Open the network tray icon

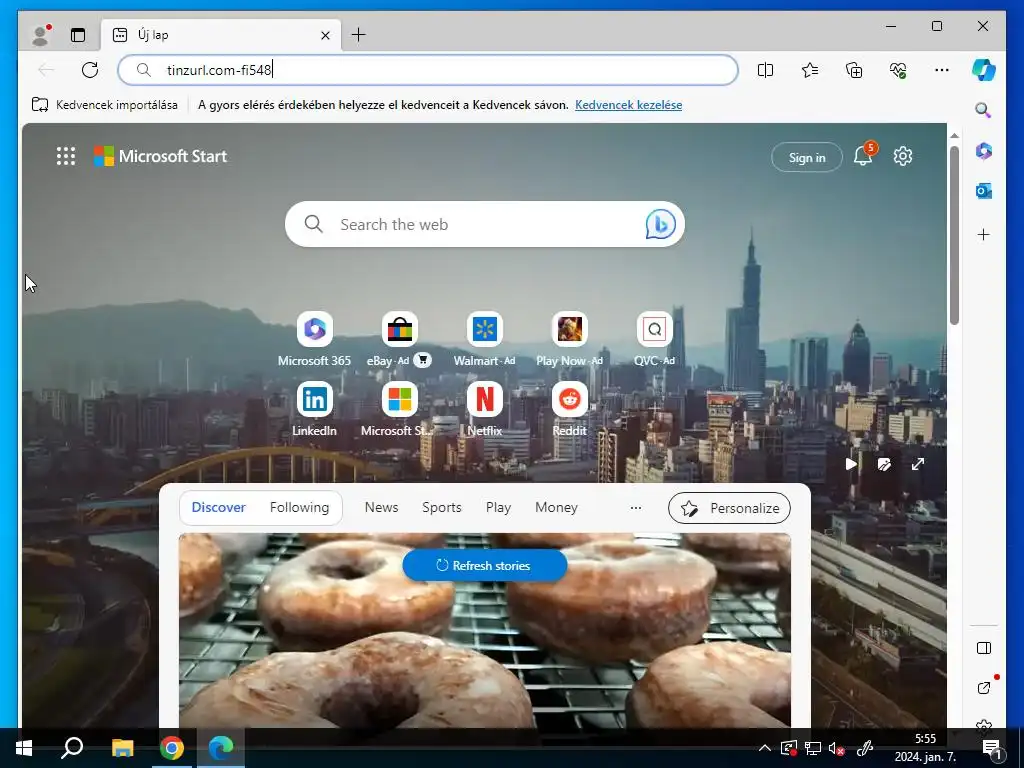[812, 749]
